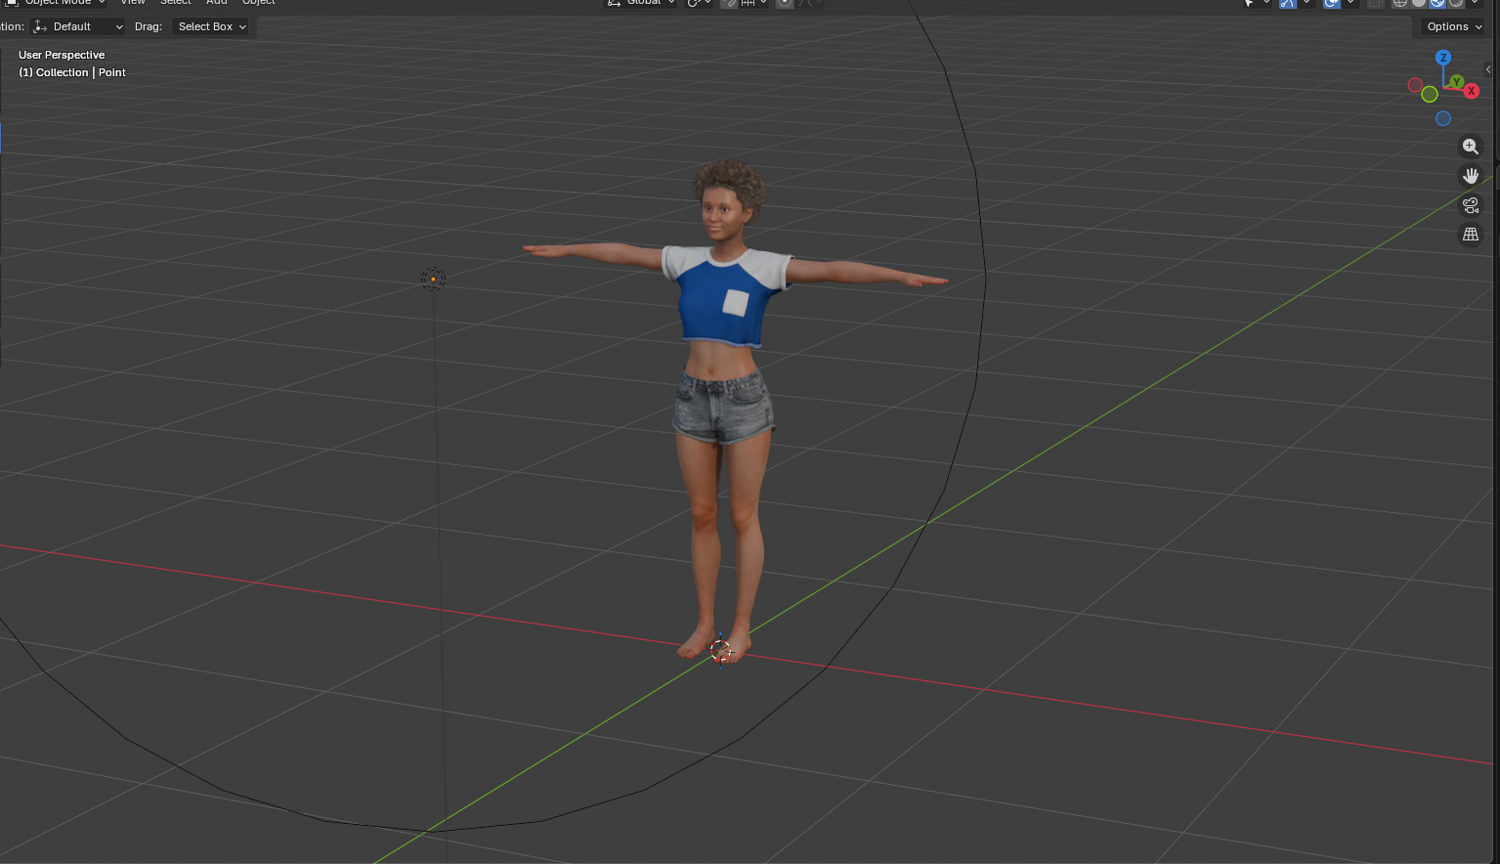
Task: Click the green Y axis on gizmo
Action: coord(1457,82)
